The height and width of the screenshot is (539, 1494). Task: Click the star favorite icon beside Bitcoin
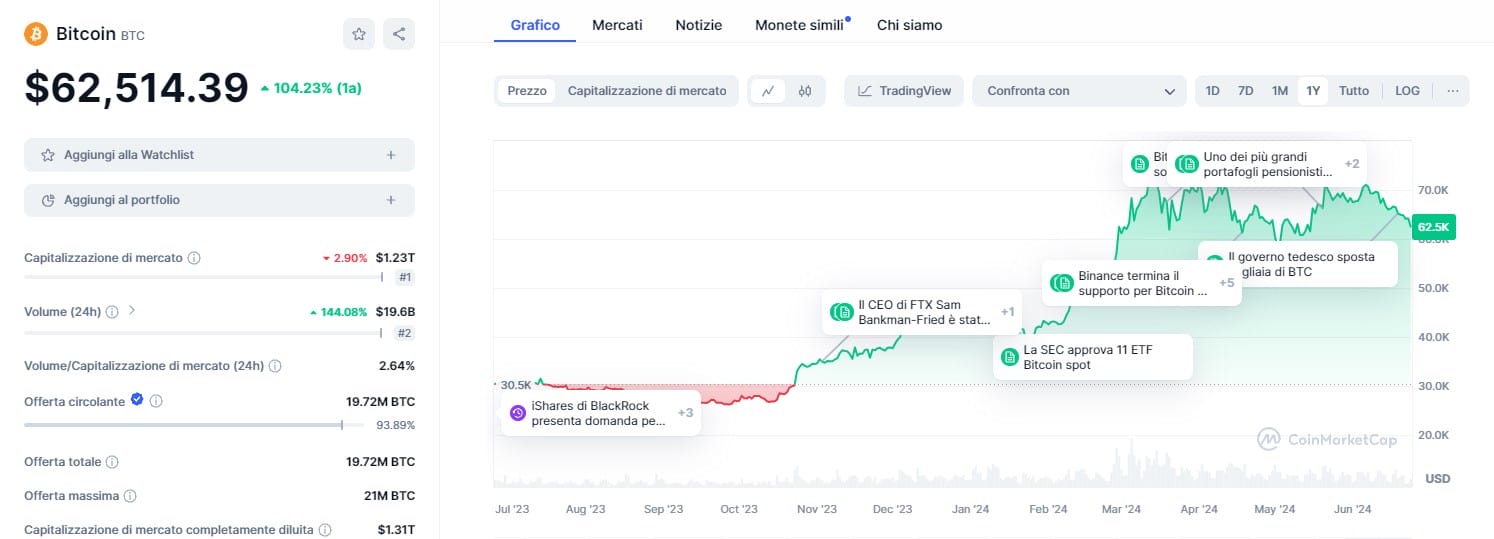359,34
